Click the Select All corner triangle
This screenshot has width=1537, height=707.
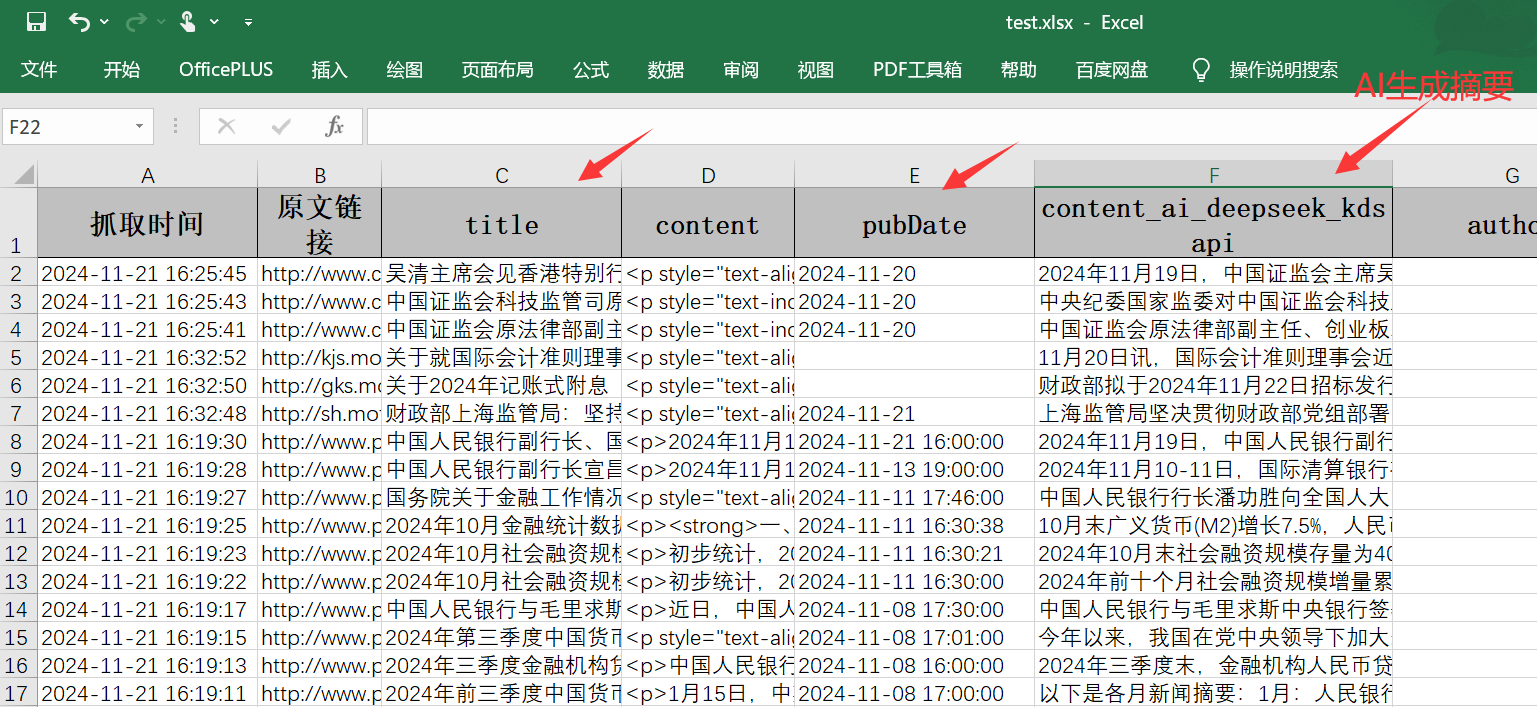(x=23, y=175)
